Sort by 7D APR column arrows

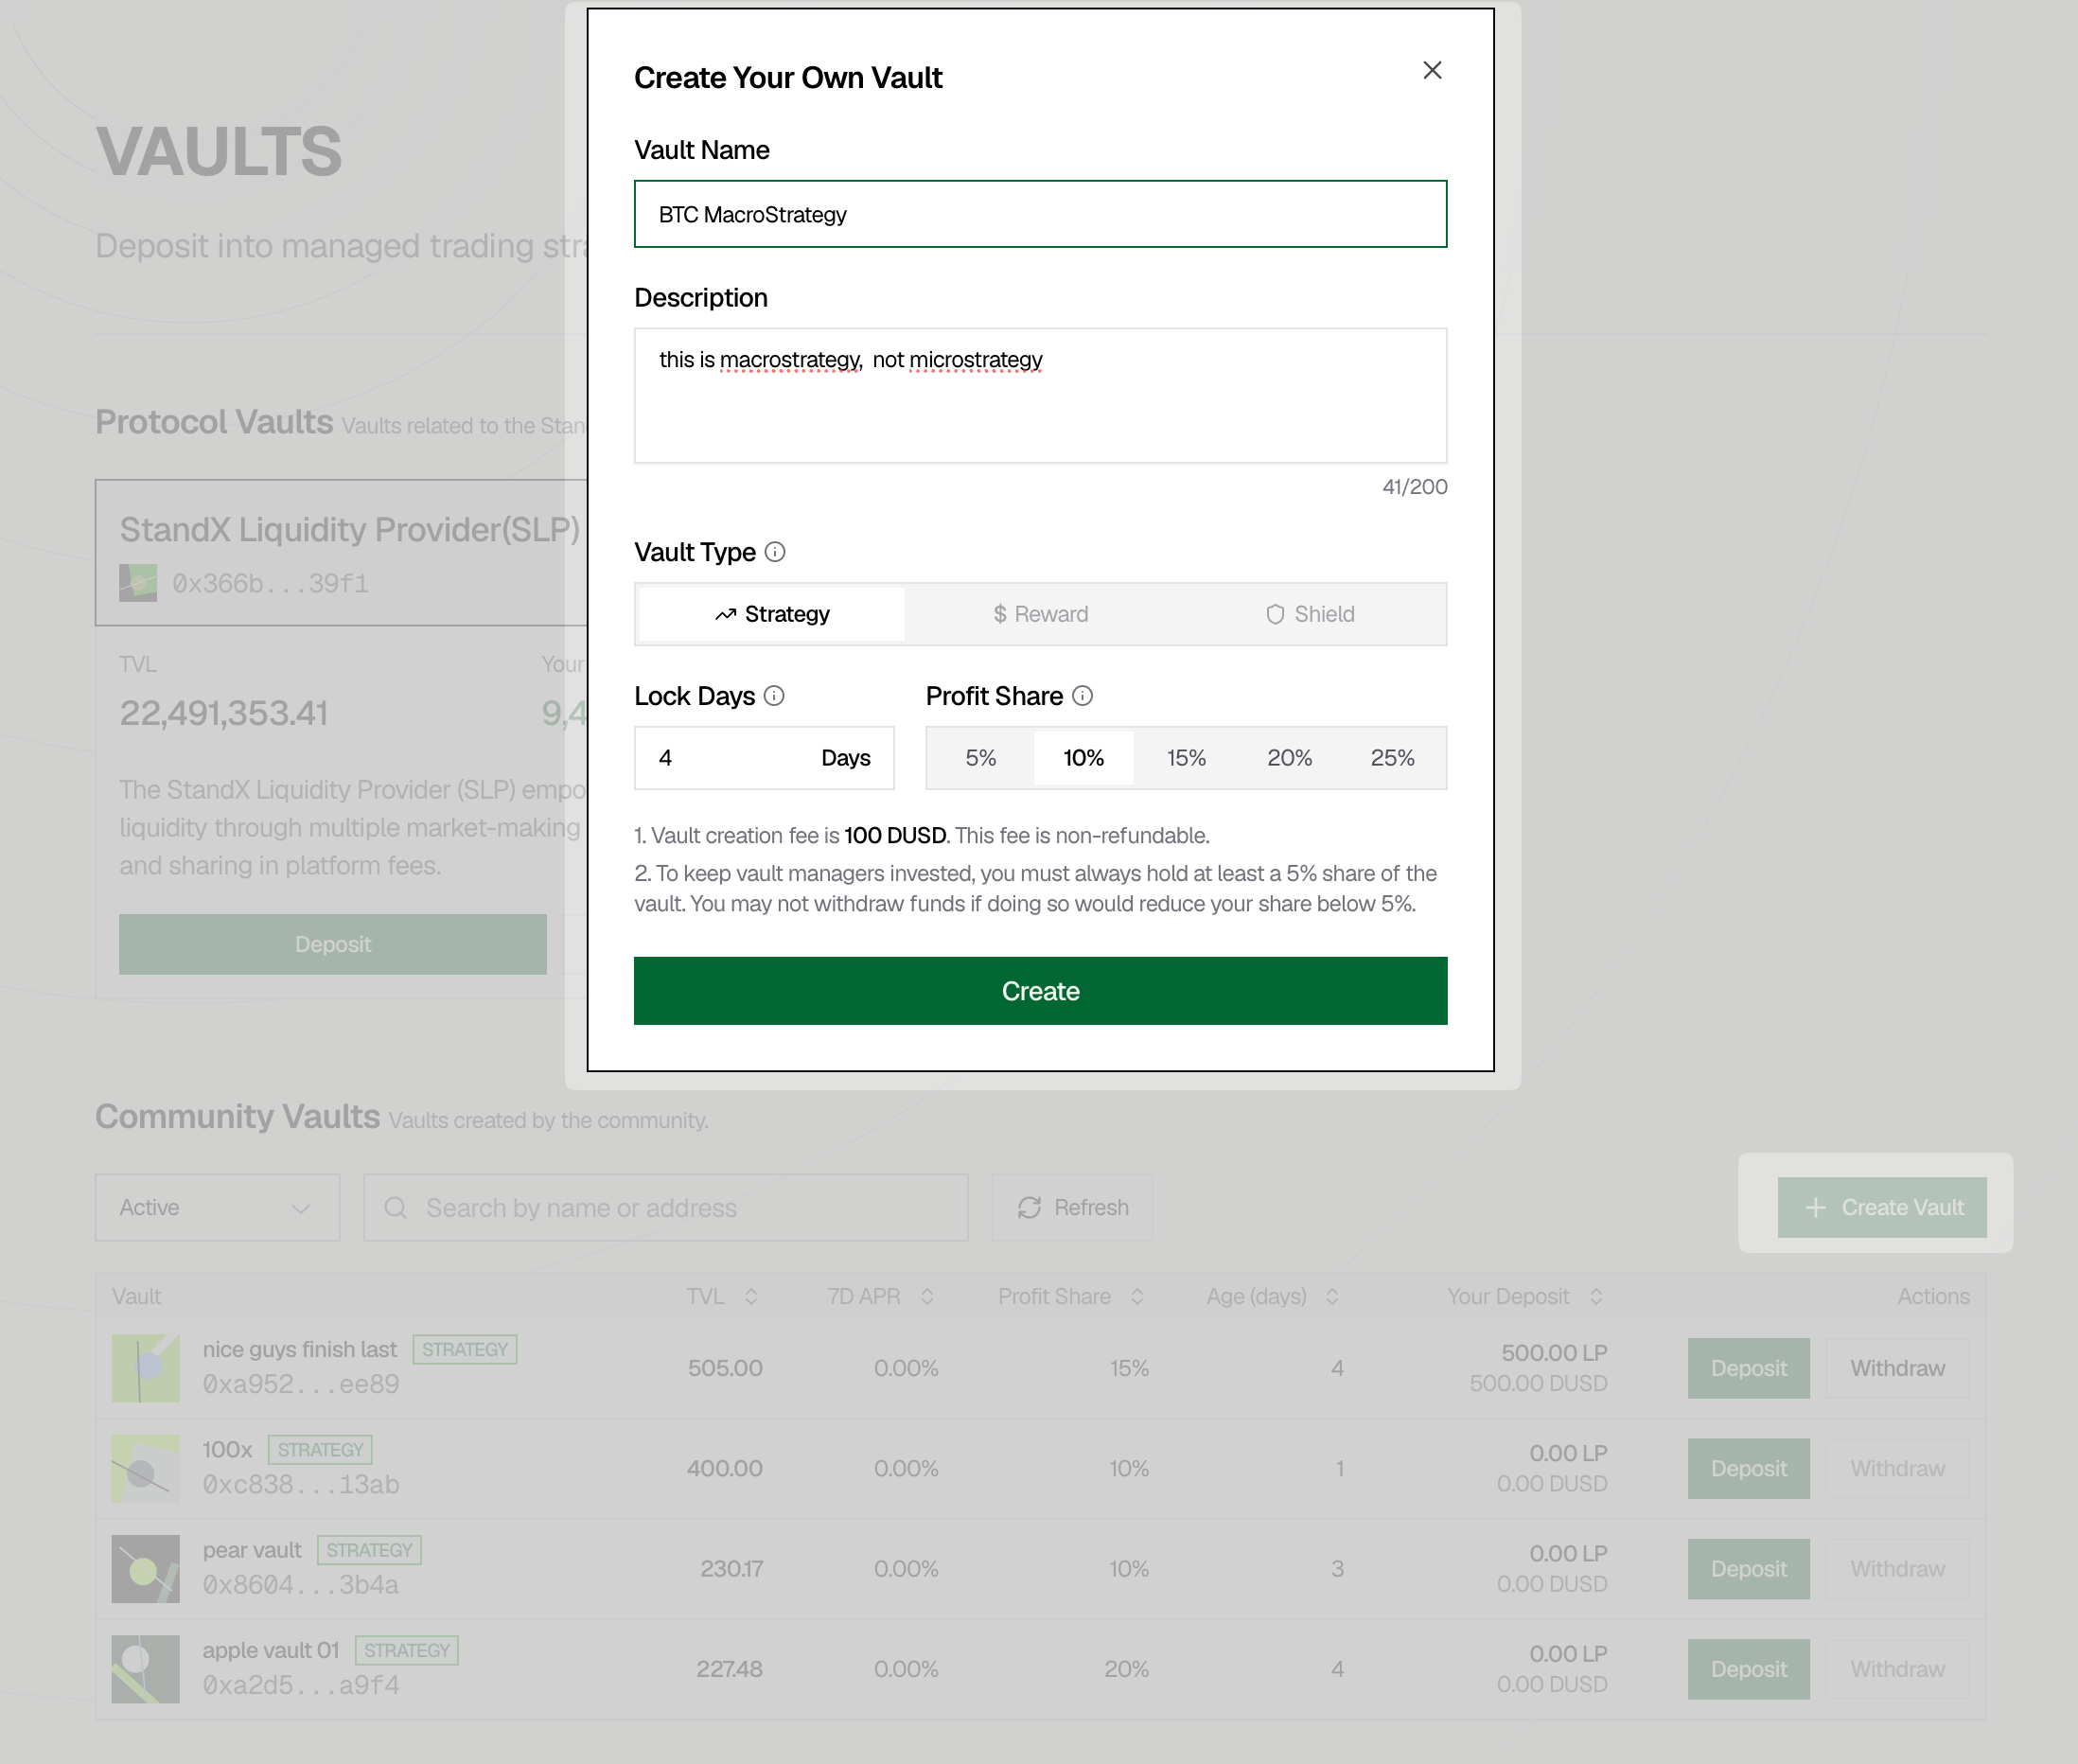[x=927, y=1296]
